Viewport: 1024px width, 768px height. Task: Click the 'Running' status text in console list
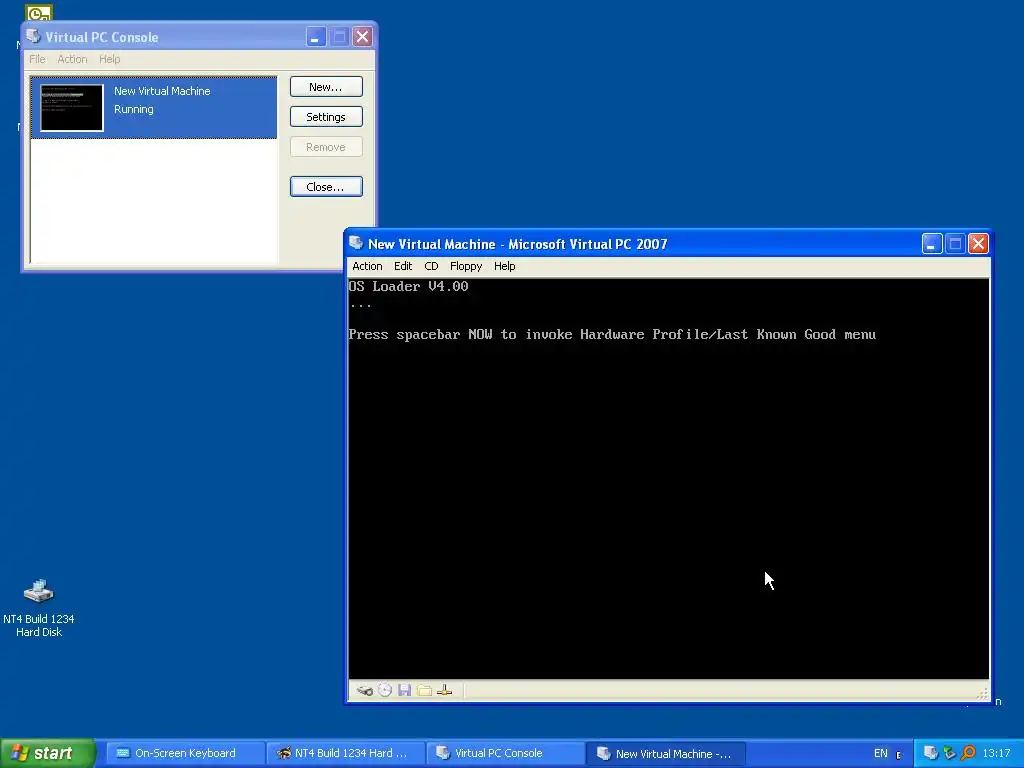pos(134,109)
